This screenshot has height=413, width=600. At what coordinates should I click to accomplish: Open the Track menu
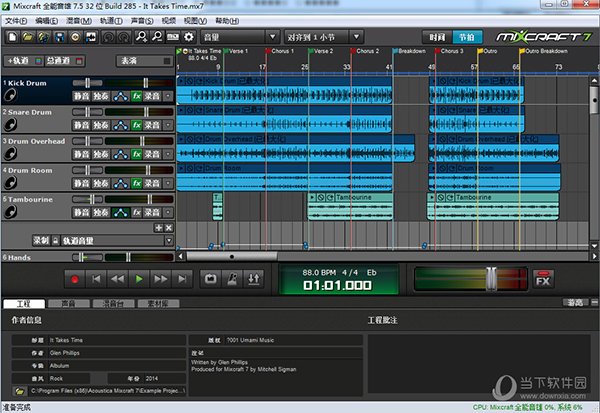pos(111,21)
